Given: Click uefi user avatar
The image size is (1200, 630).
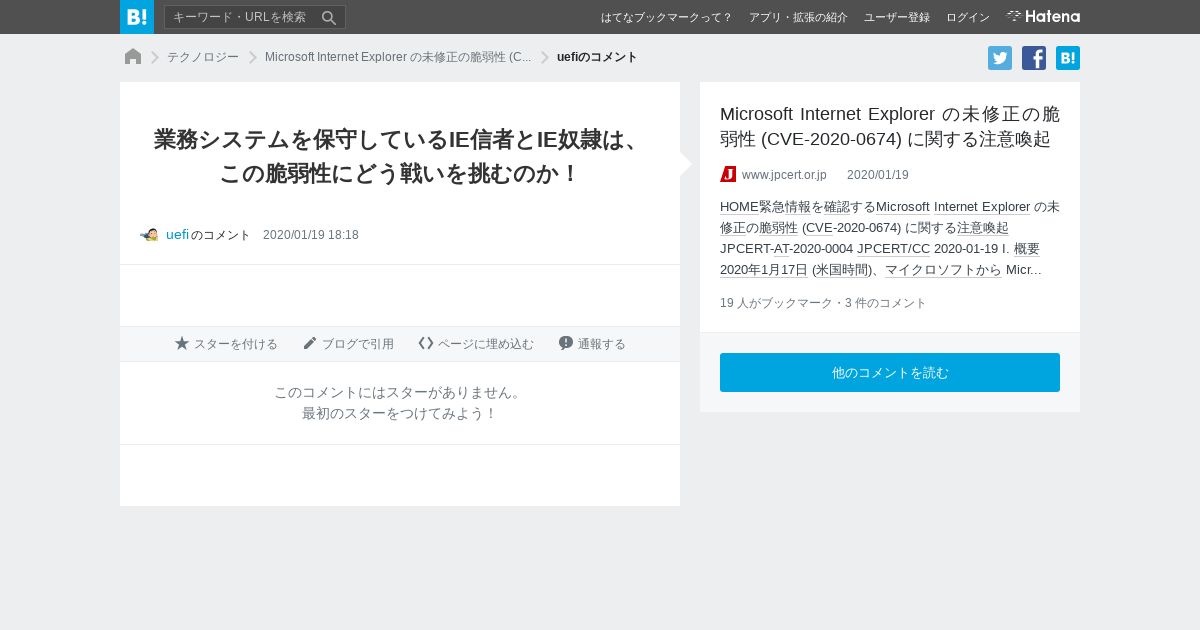Looking at the screenshot, I should pos(149,235).
